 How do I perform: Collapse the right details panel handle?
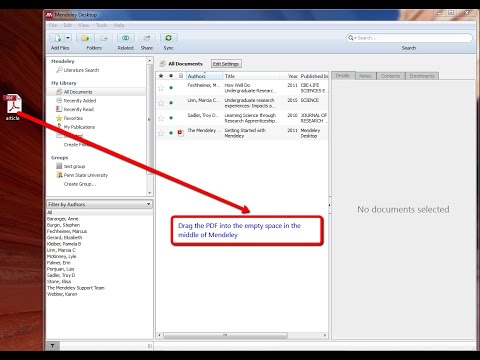point(330,205)
